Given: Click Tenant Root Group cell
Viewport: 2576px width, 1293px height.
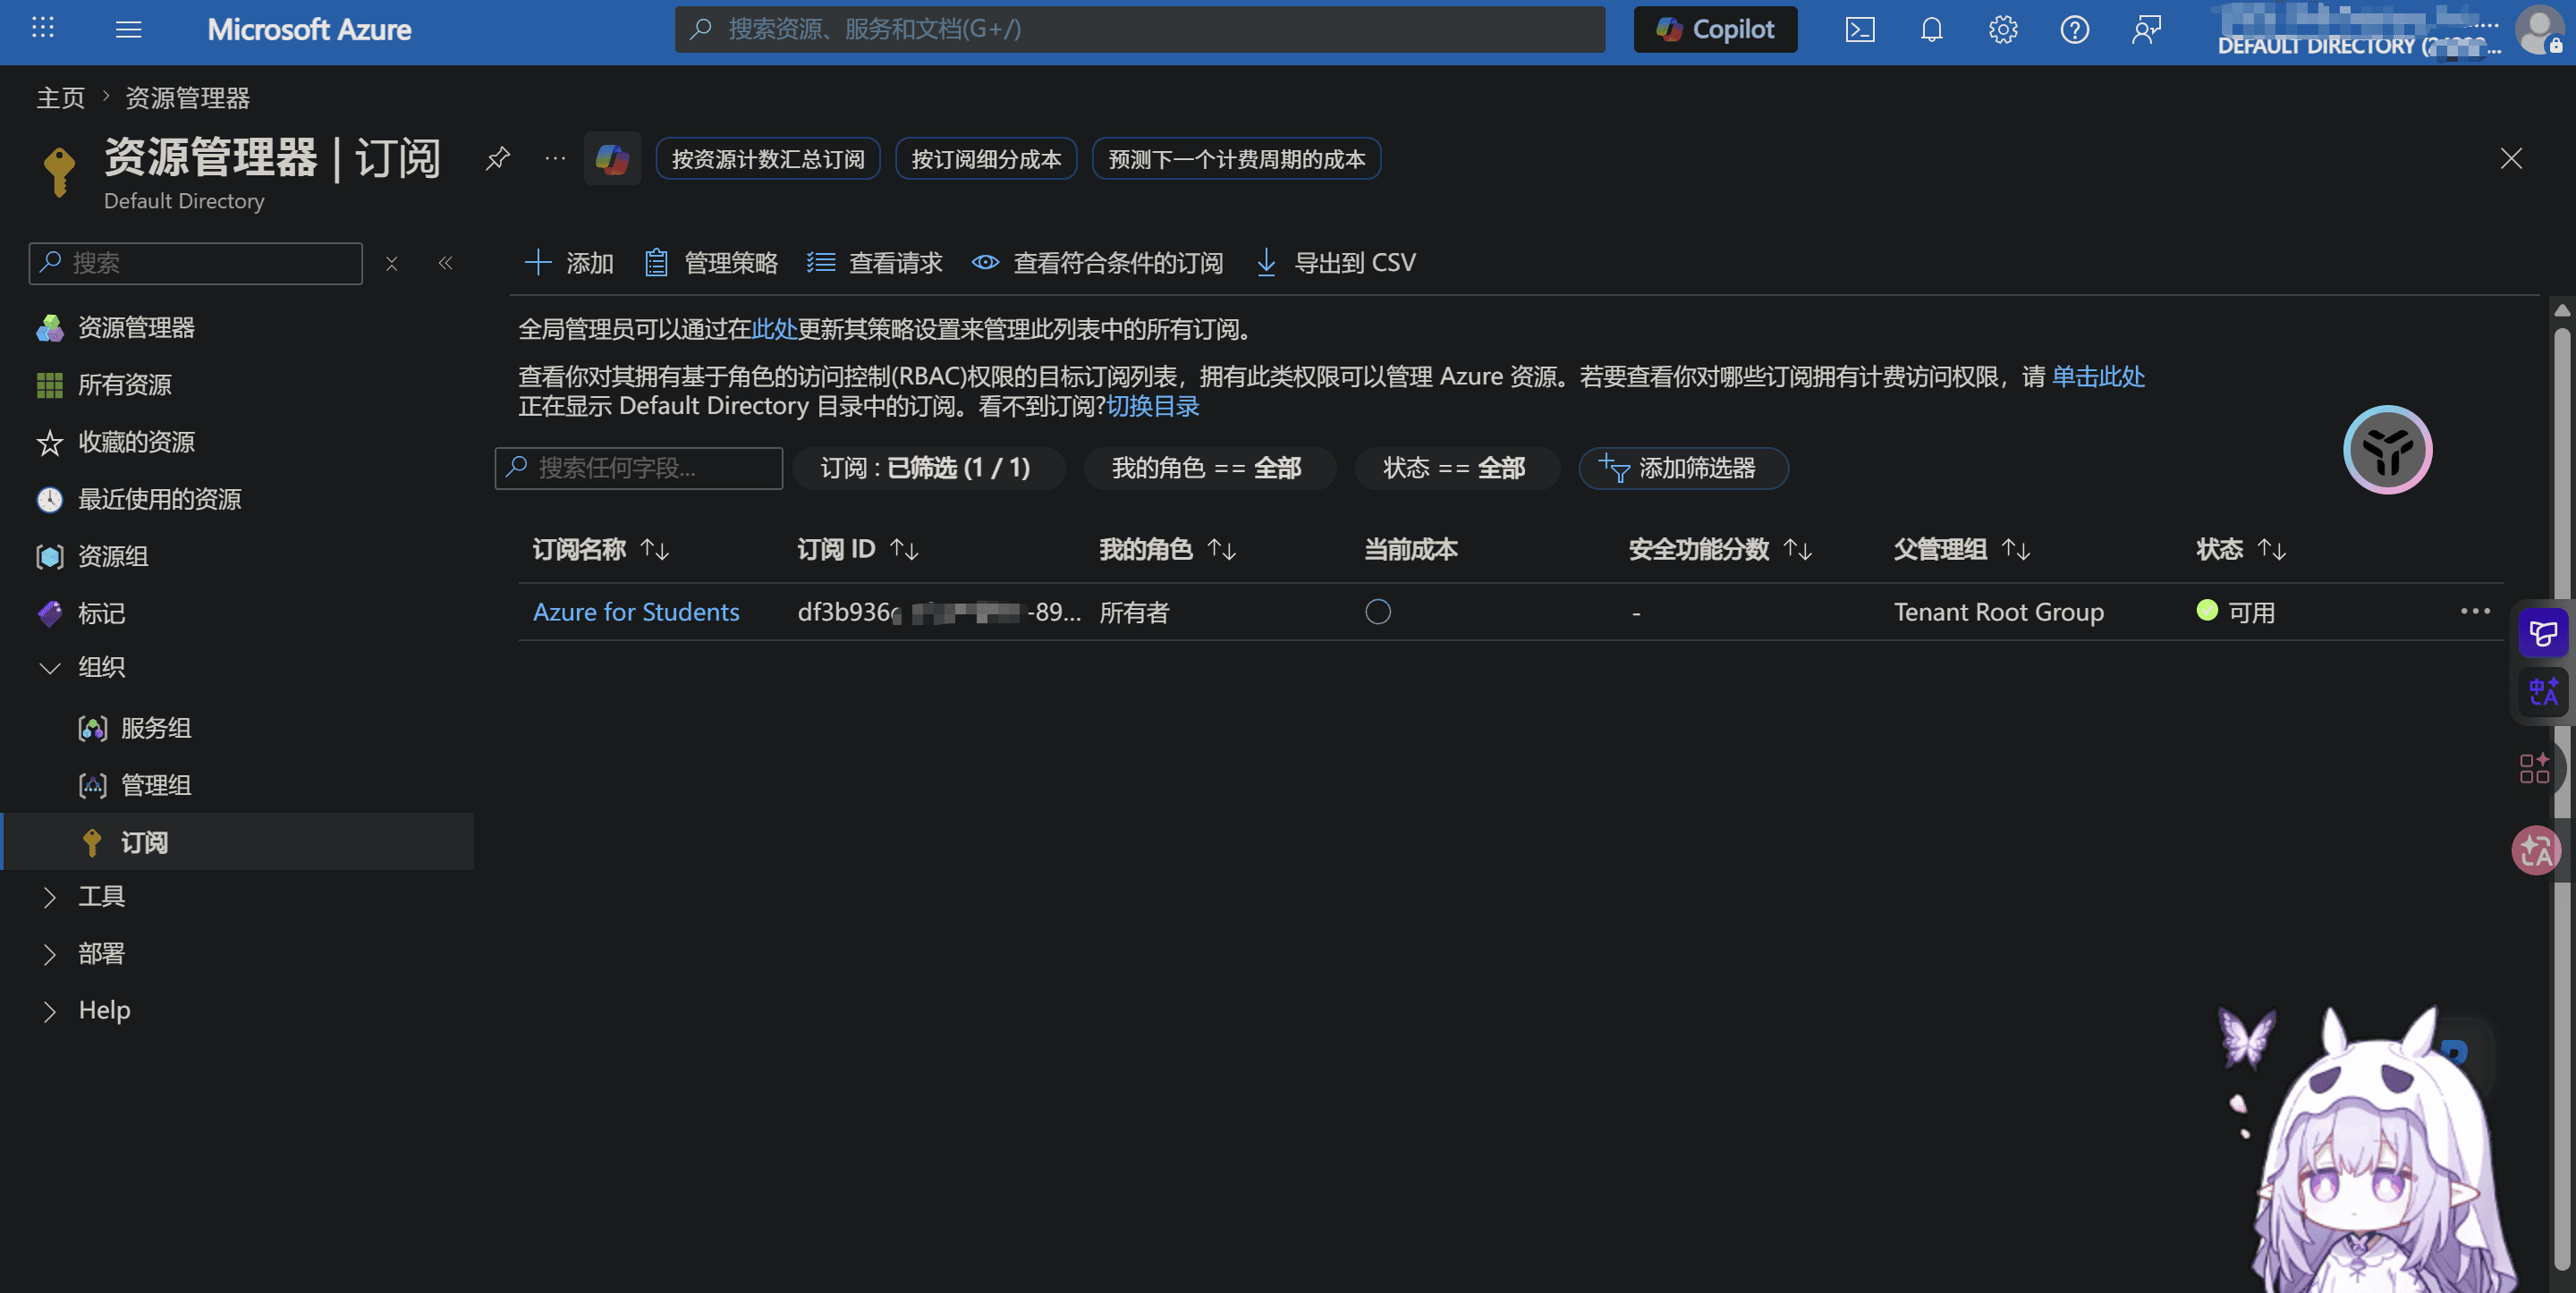Looking at the screenshot, I should coord(1998,612).
